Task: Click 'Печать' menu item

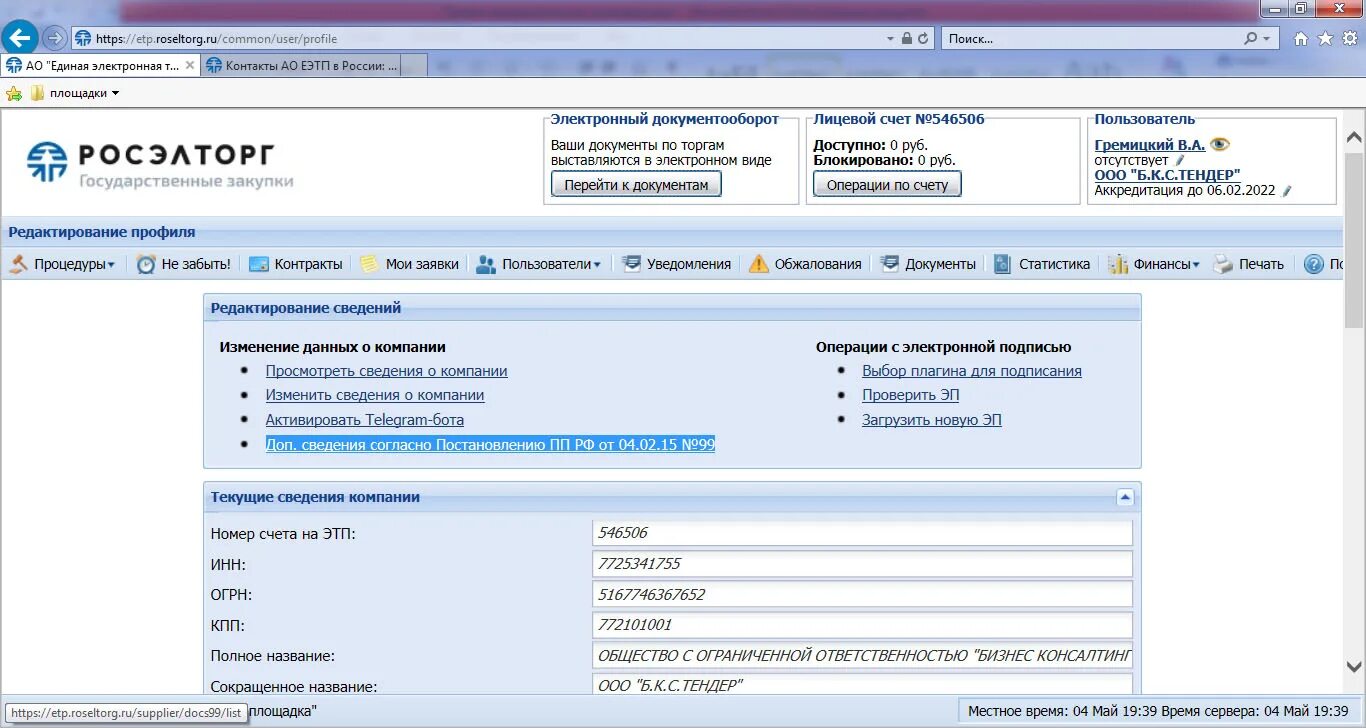Action: coord(1261,264)
